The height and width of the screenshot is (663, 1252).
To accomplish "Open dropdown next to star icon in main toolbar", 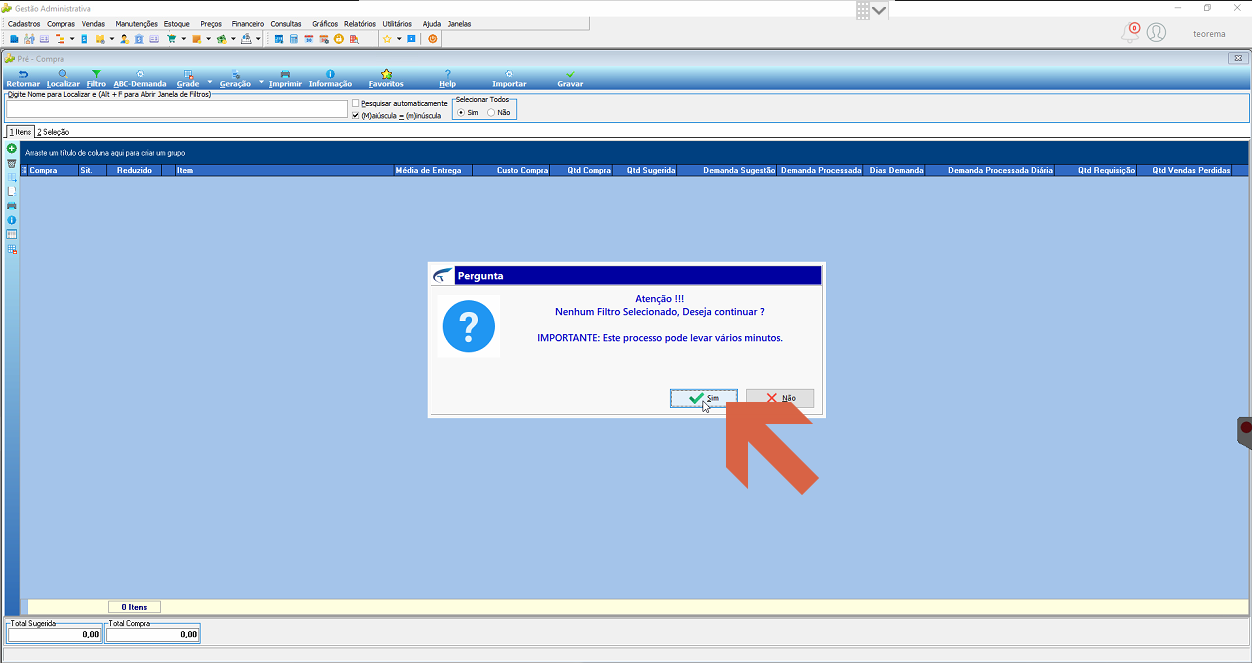I will click(x=399, y=39).
